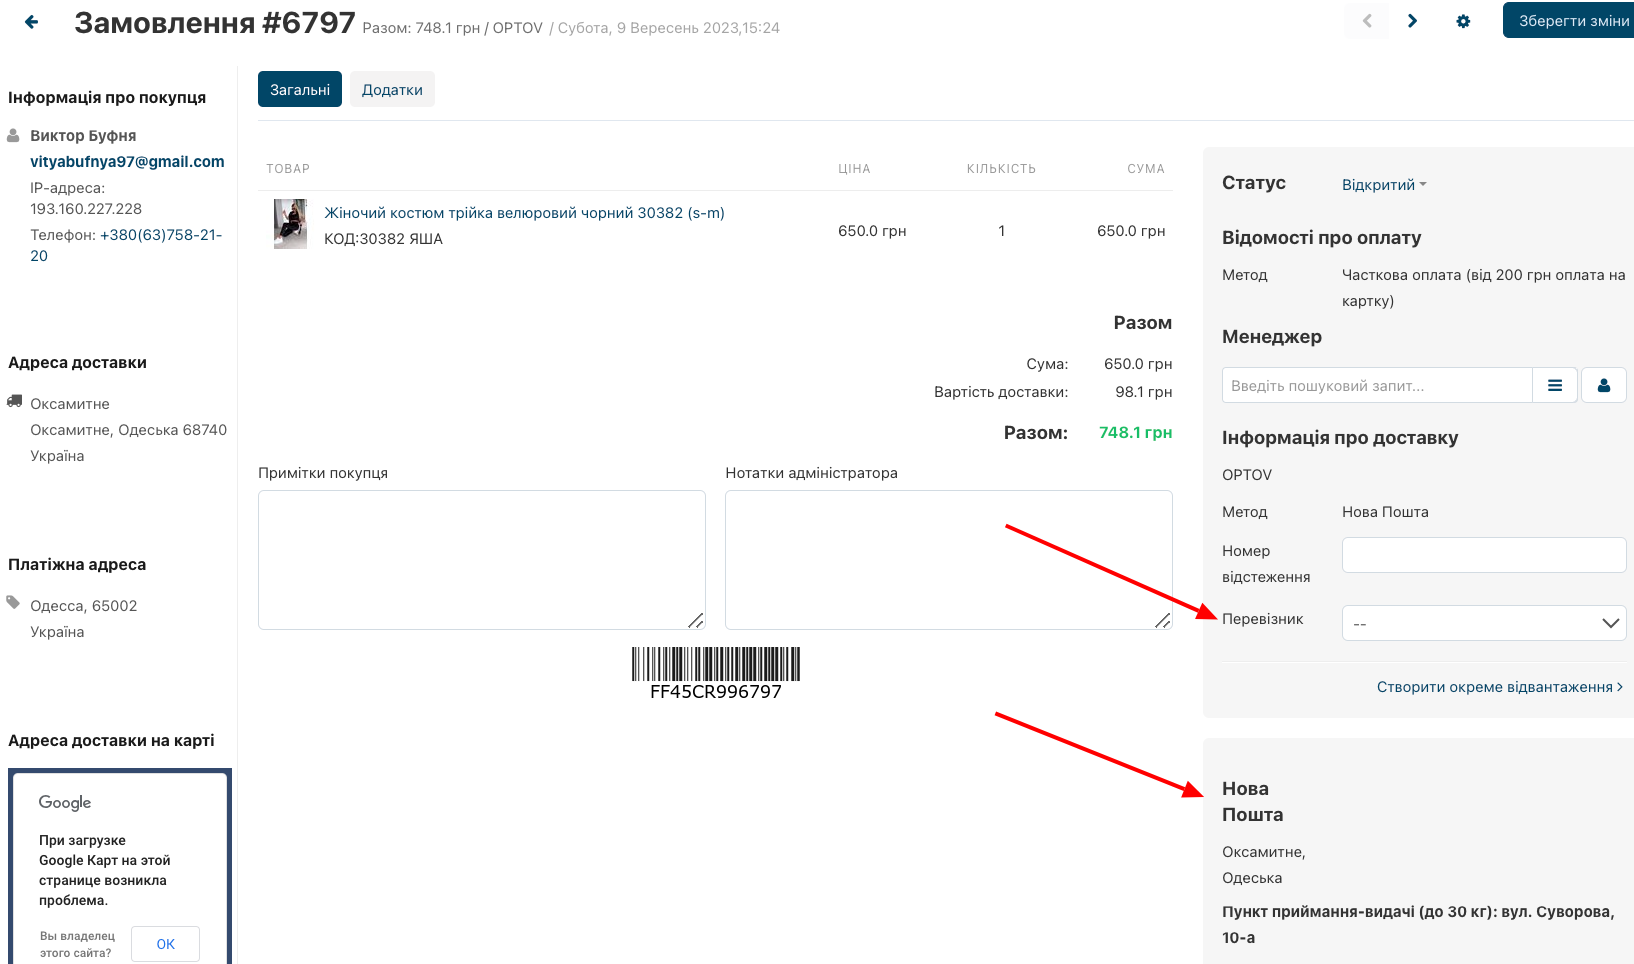The width and height of the screenshot is (1634, 964).
Task: Open the Жіночий костюм product link
Action: pos(524,213)
